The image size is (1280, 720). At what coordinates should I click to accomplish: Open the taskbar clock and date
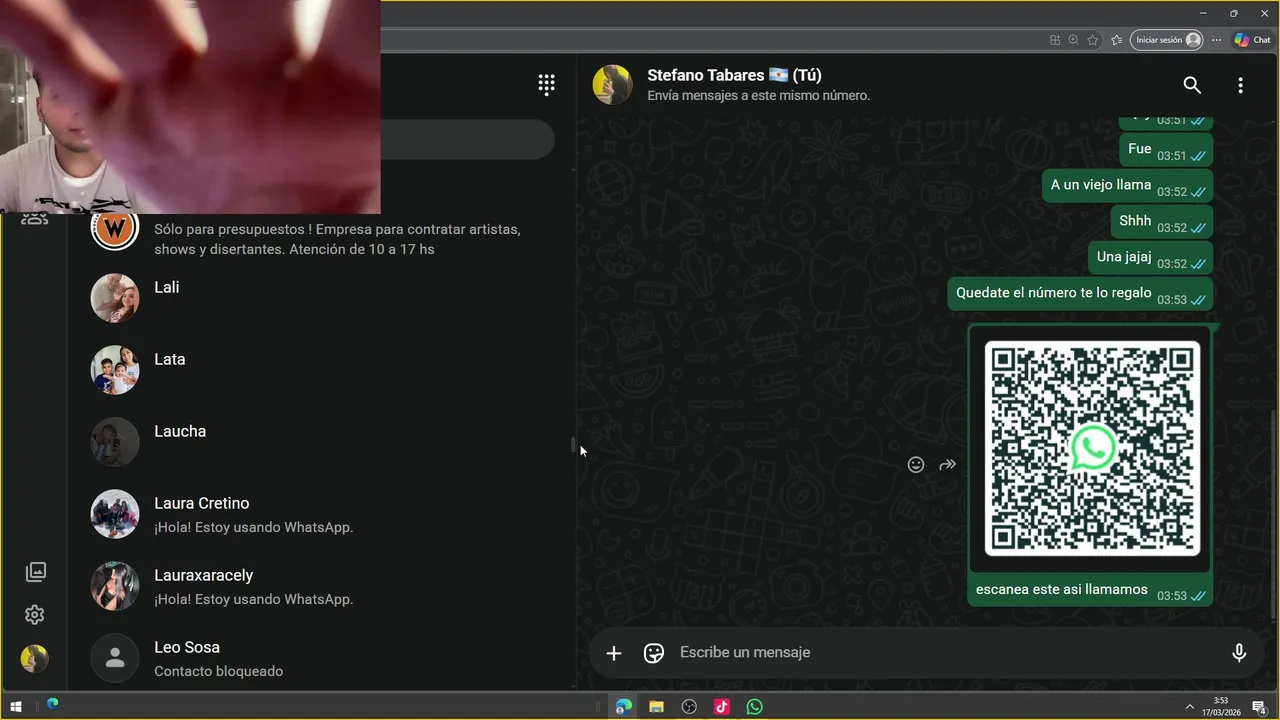(1221, 706)
